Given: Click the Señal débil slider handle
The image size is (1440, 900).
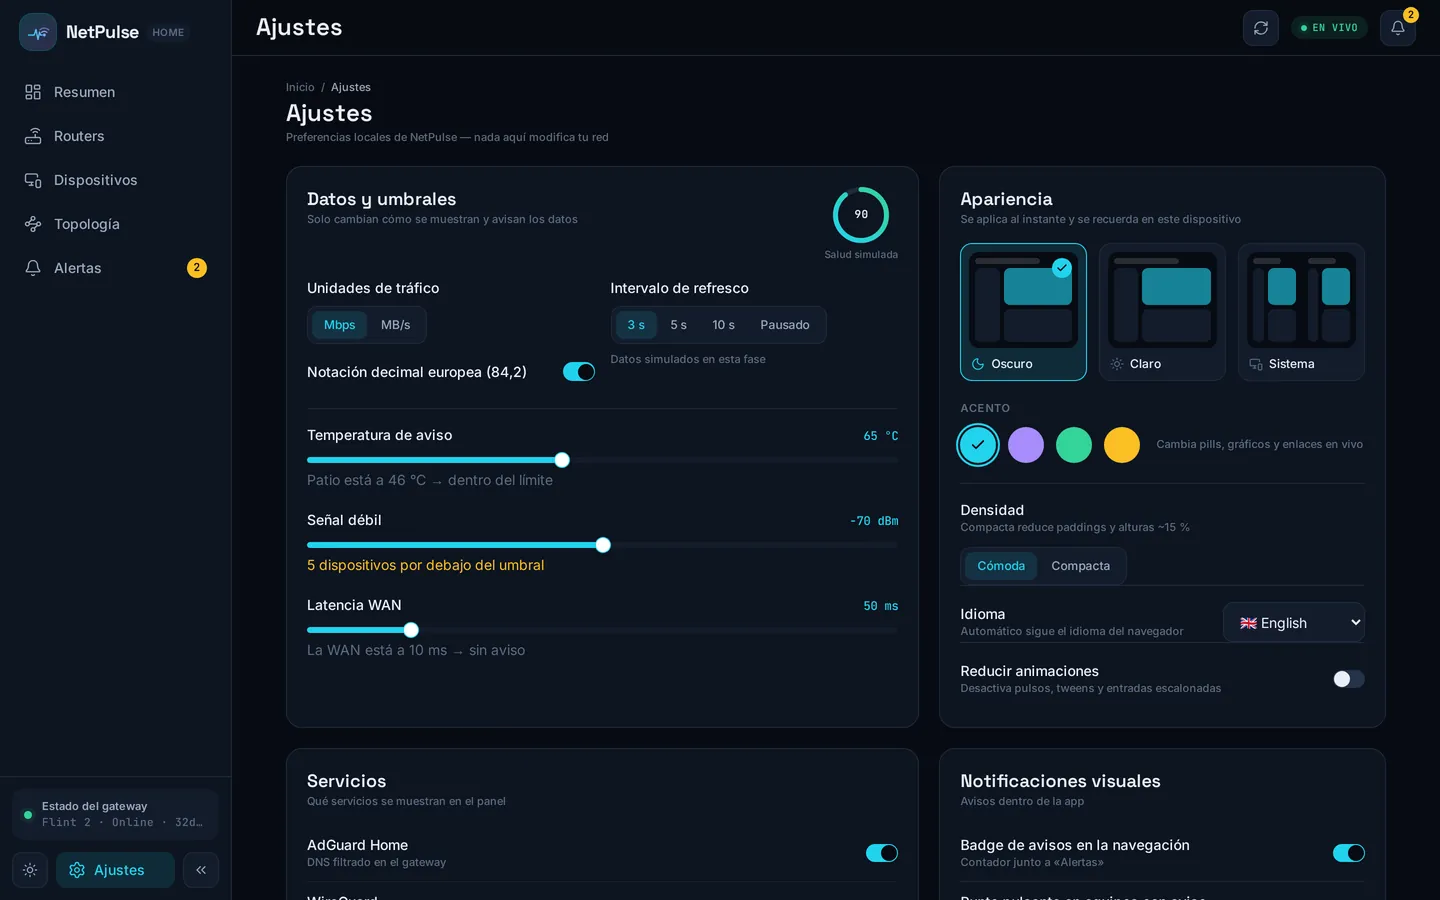Looking at the screenshot, I should [x=603, y=545].
